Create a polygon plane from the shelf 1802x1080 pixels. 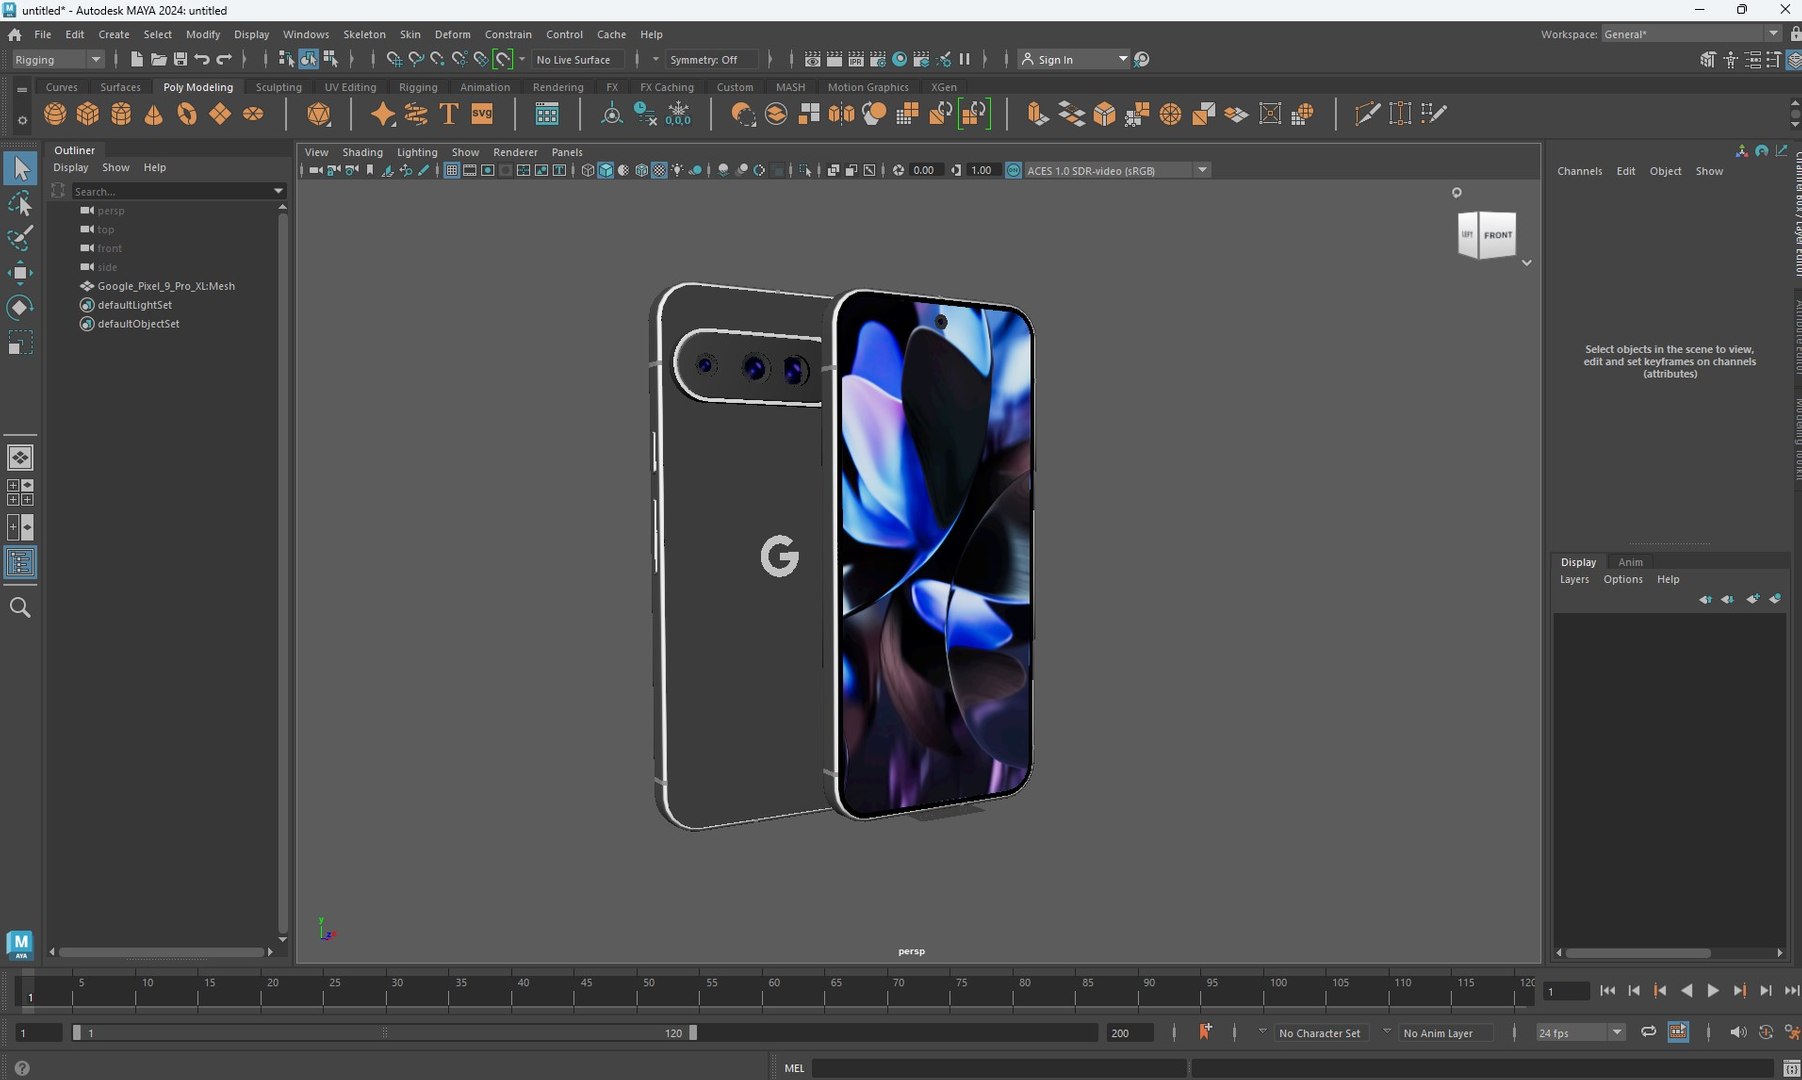tap(220, 114)
